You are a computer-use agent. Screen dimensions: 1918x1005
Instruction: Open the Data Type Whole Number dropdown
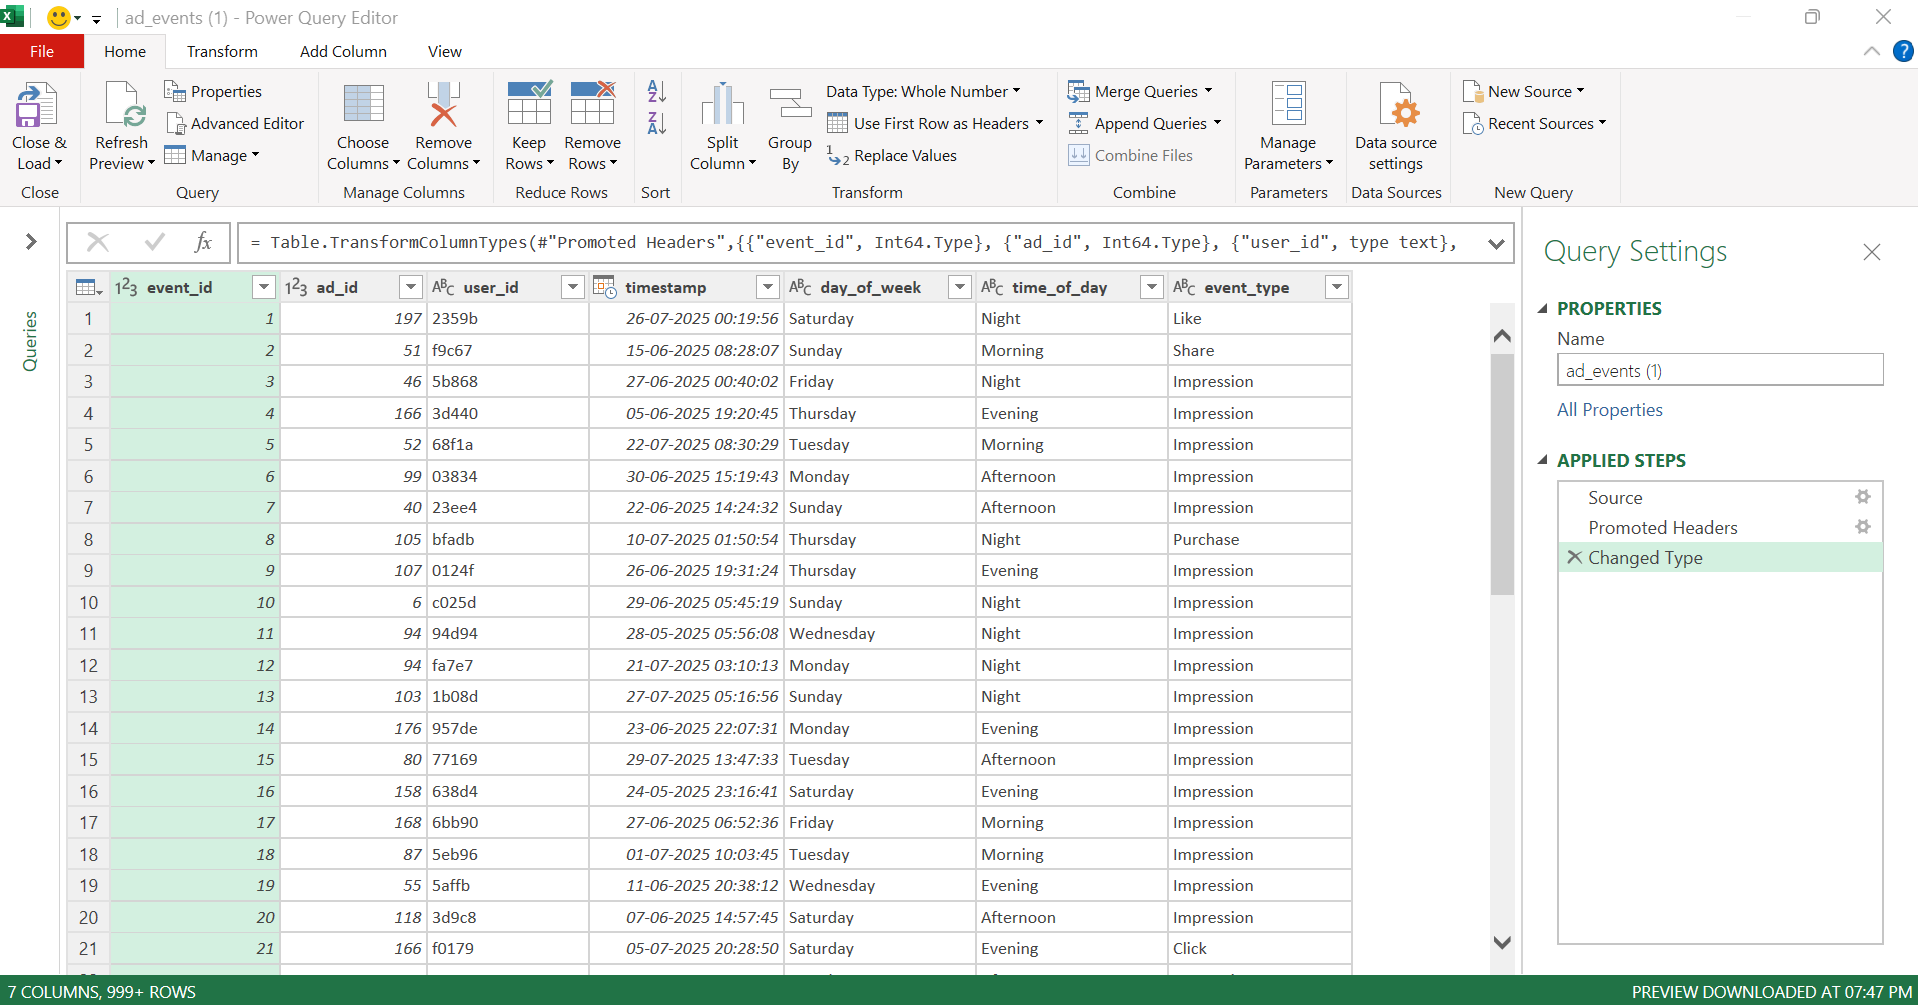click(x=922, y=91)
